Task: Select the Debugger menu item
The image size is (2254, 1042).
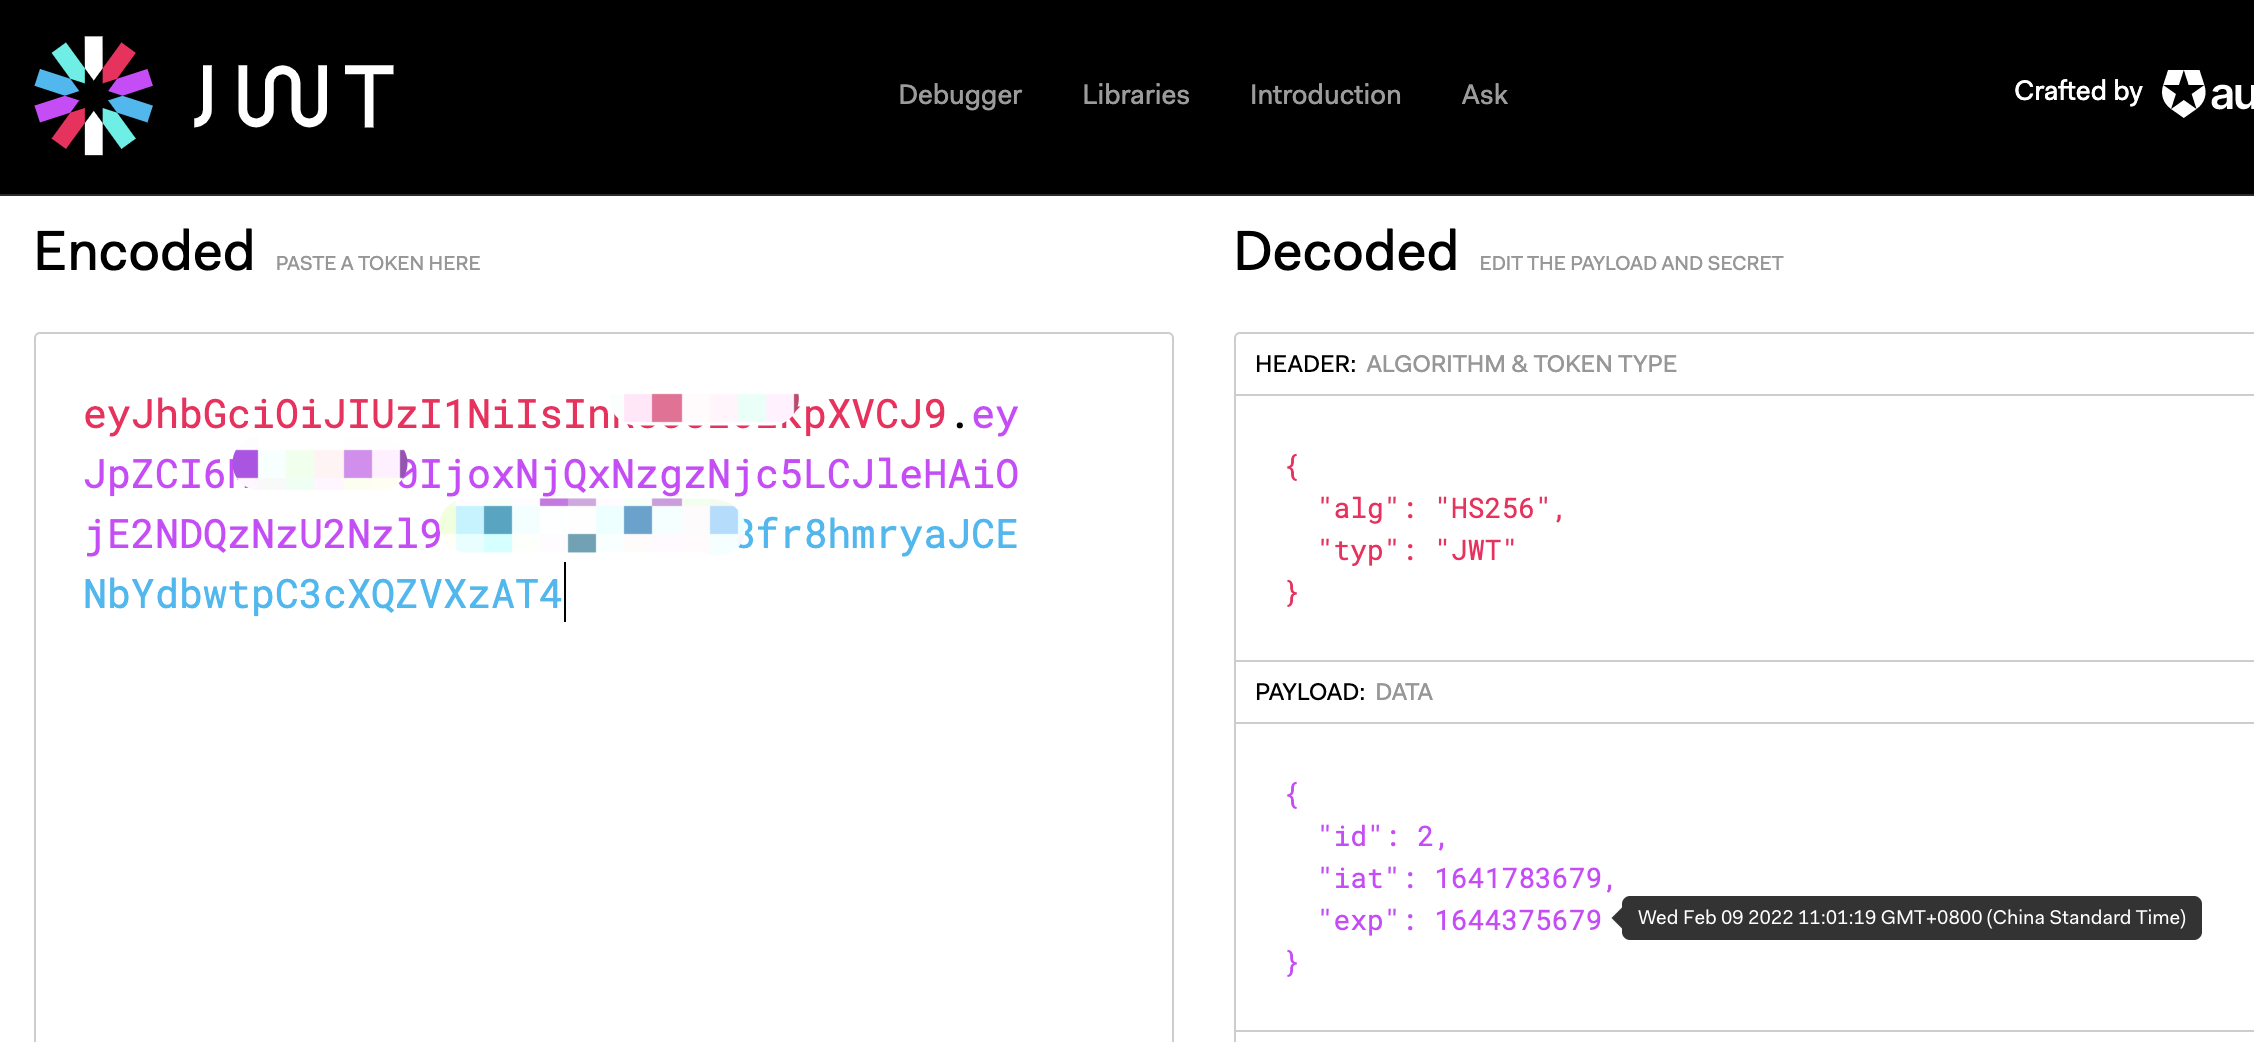Action: [959, 95]
